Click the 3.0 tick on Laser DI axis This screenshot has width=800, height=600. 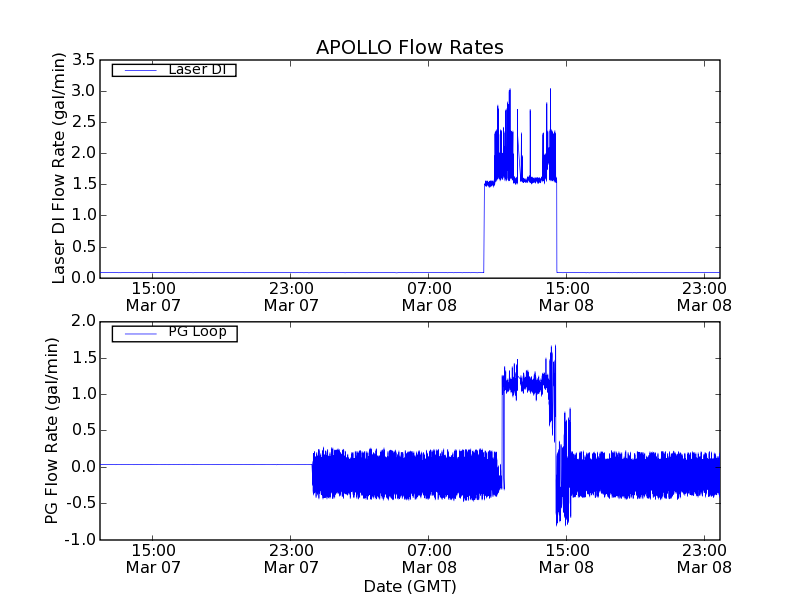83,91
